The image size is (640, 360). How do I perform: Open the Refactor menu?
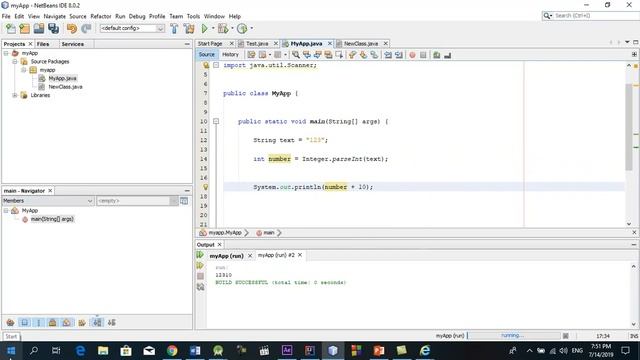tap(101, 16)
